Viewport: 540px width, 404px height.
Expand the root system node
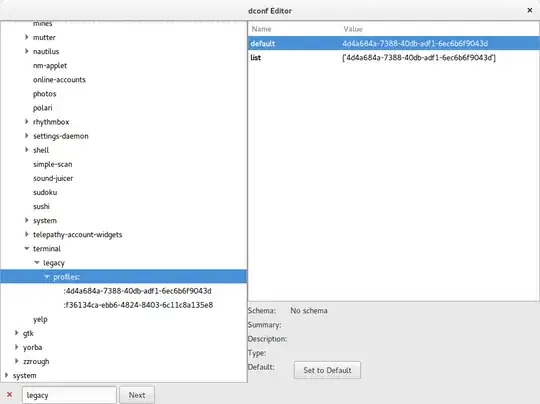(x=6, y=375)
